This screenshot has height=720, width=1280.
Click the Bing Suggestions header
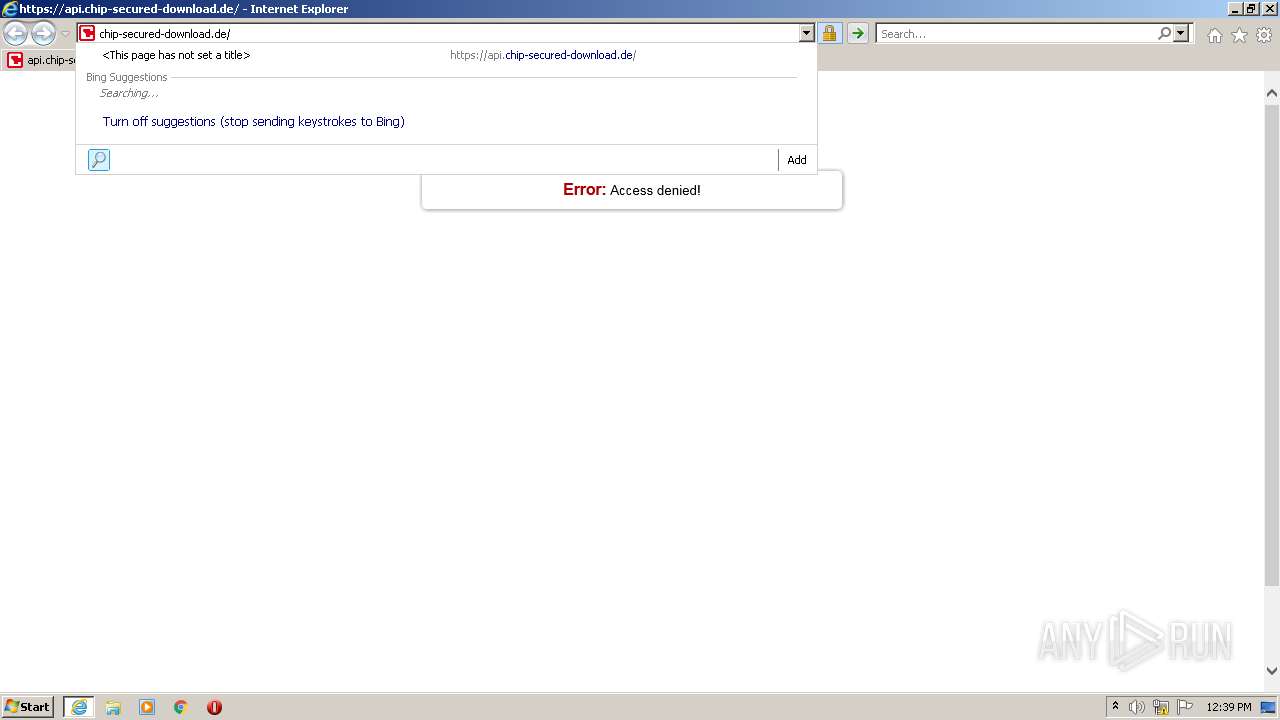[127, 77]
